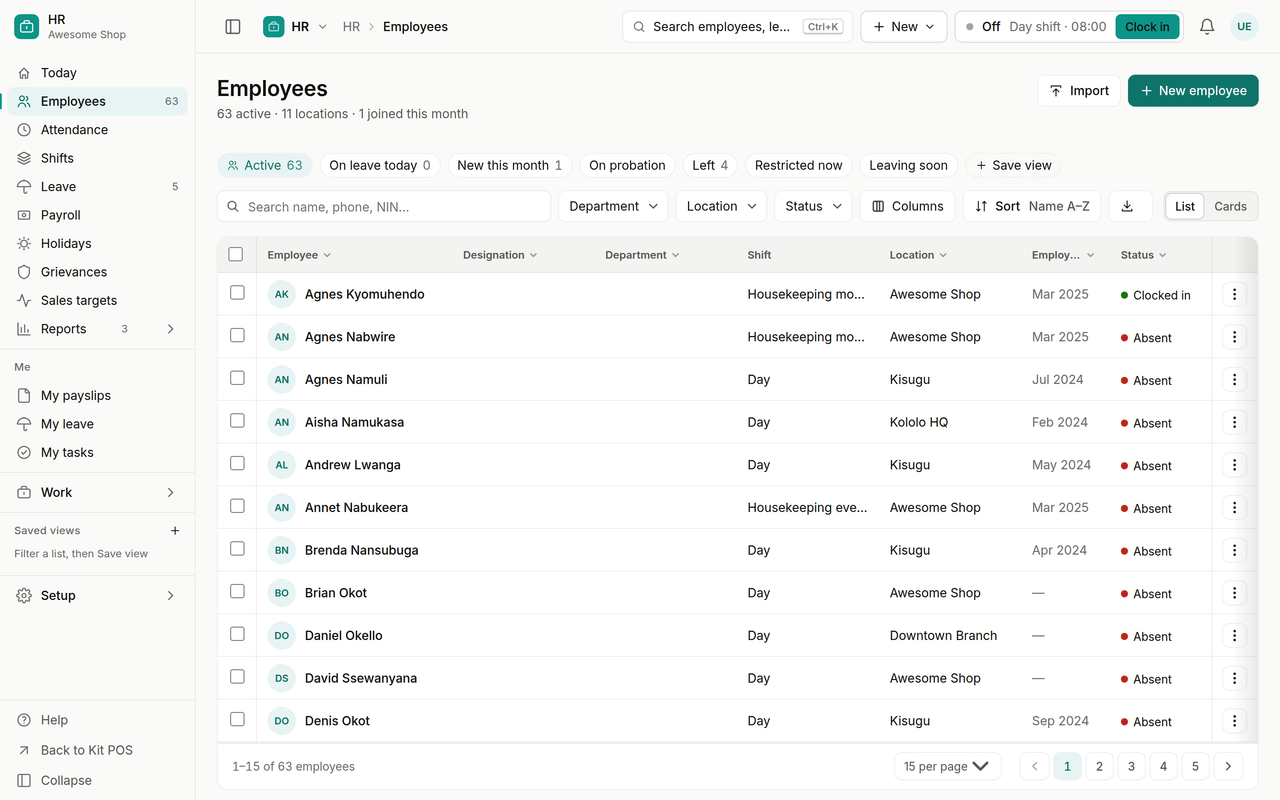Viewport: 1280px width, 800px height.
Task: Open the Location filter dropdown
Action: [x=721, y=206]
